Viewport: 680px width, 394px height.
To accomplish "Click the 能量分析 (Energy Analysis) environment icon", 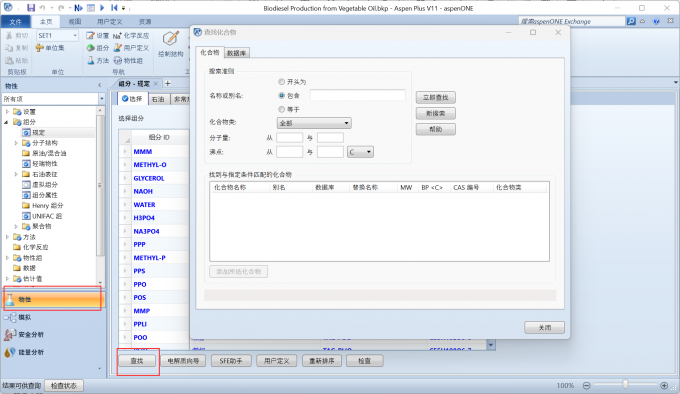I will (x=11, y=352).
